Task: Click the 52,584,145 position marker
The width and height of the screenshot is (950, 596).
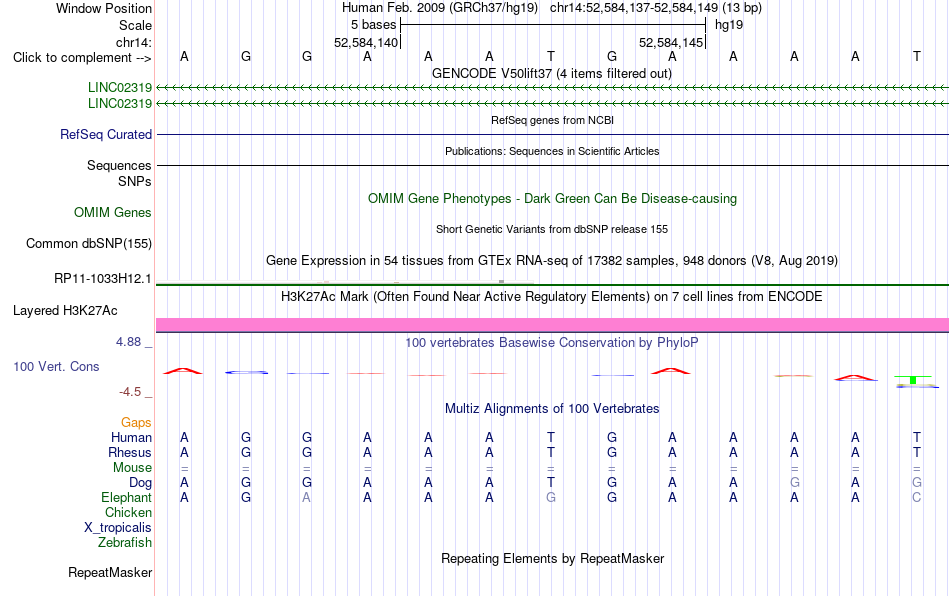Action: pos(671,42)
